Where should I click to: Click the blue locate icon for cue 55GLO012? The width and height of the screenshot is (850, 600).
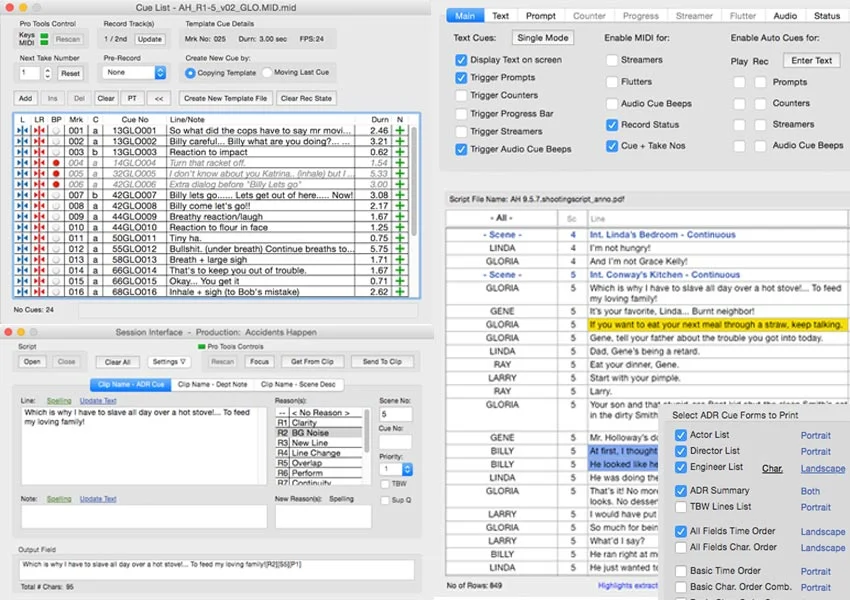point(22,249)
